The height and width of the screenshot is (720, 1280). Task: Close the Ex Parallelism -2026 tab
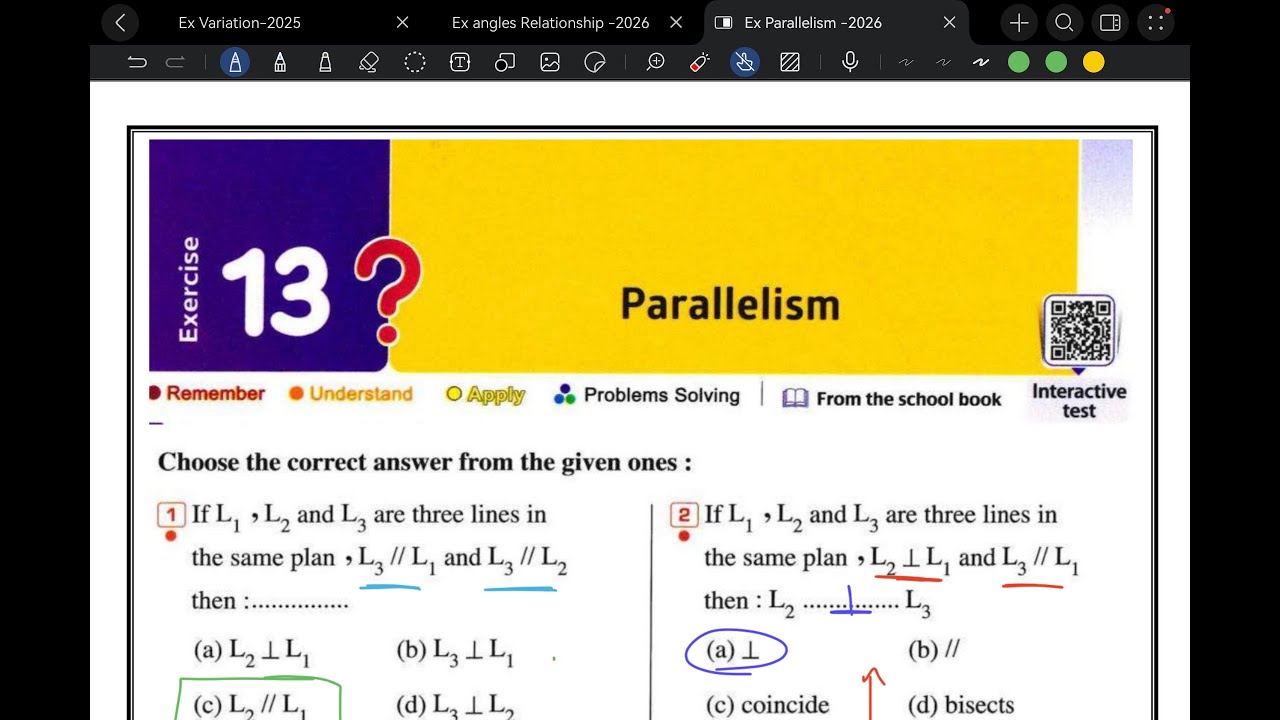coord(949,22)
